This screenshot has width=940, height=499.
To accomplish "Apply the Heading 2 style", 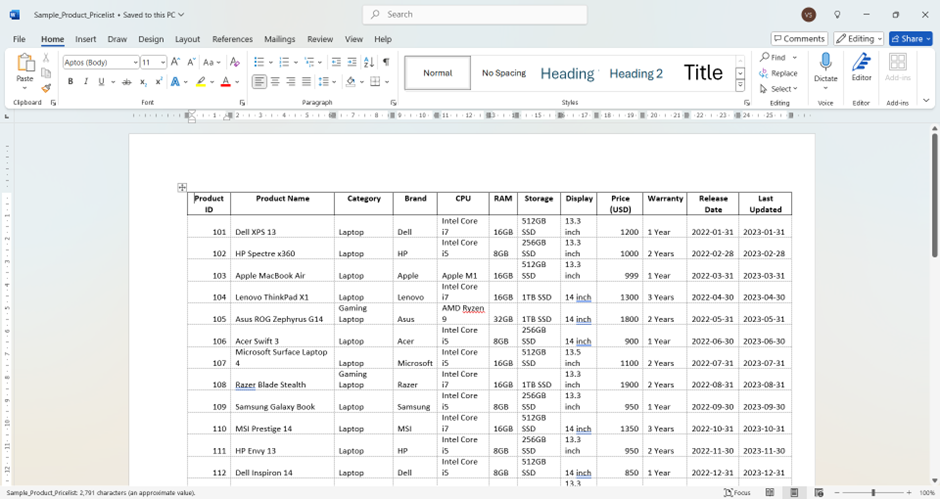I will (x=636, y=73).
